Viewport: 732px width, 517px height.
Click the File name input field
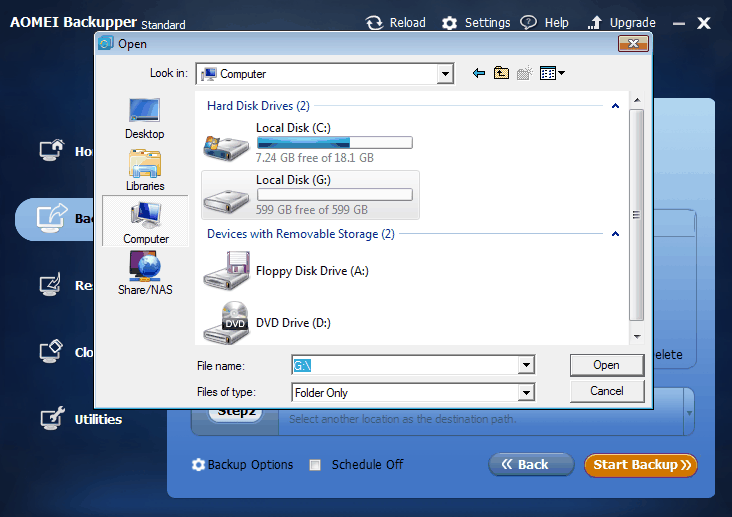coord(405,365)
